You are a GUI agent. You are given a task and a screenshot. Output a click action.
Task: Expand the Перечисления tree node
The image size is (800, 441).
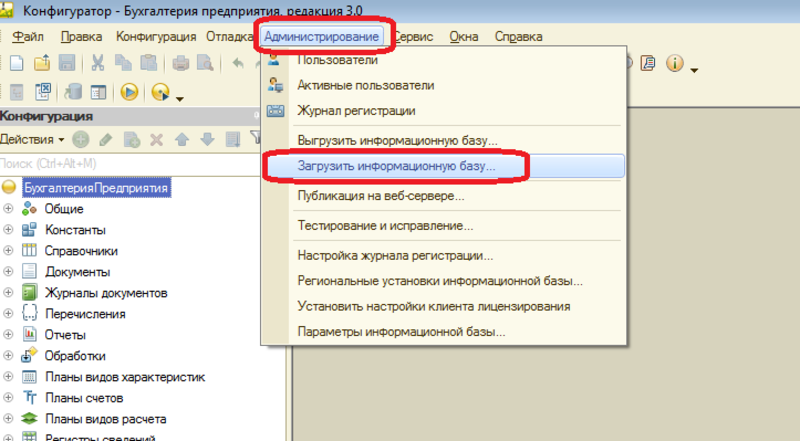click(x=8, y=313)
